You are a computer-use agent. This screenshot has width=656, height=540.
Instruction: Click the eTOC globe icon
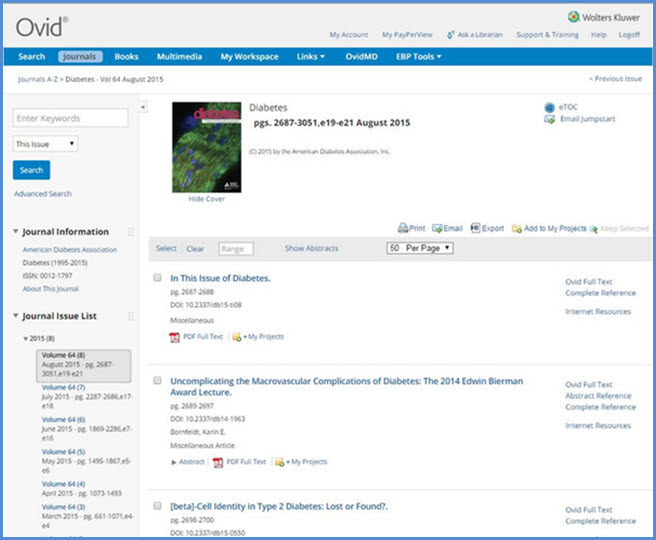(x=549, y=107)
